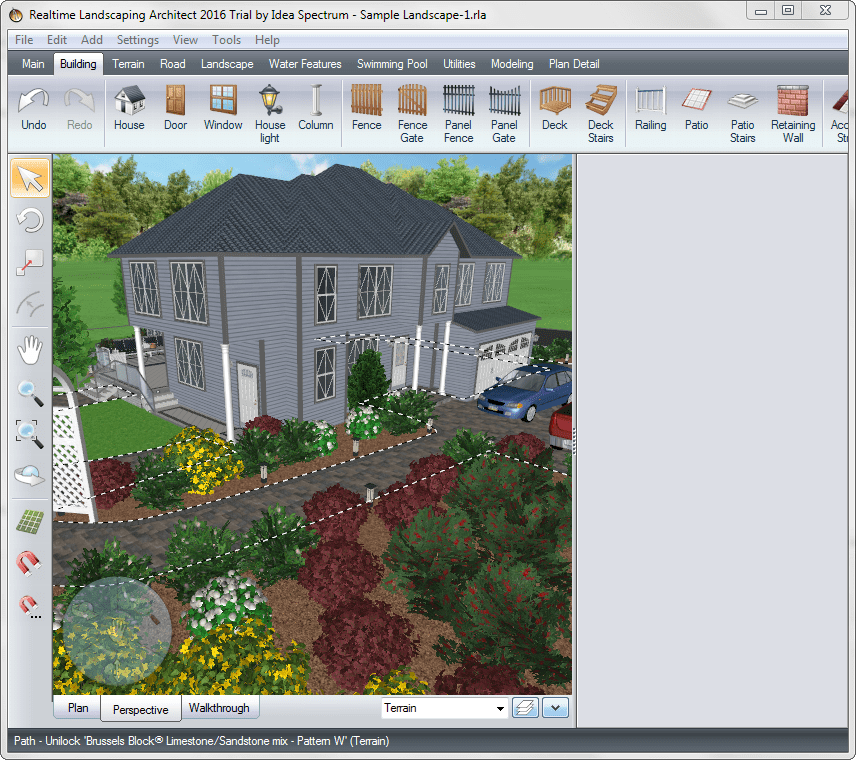
Task: Switch to the Main ribbon tab
Action: click(x=33, y=64)
